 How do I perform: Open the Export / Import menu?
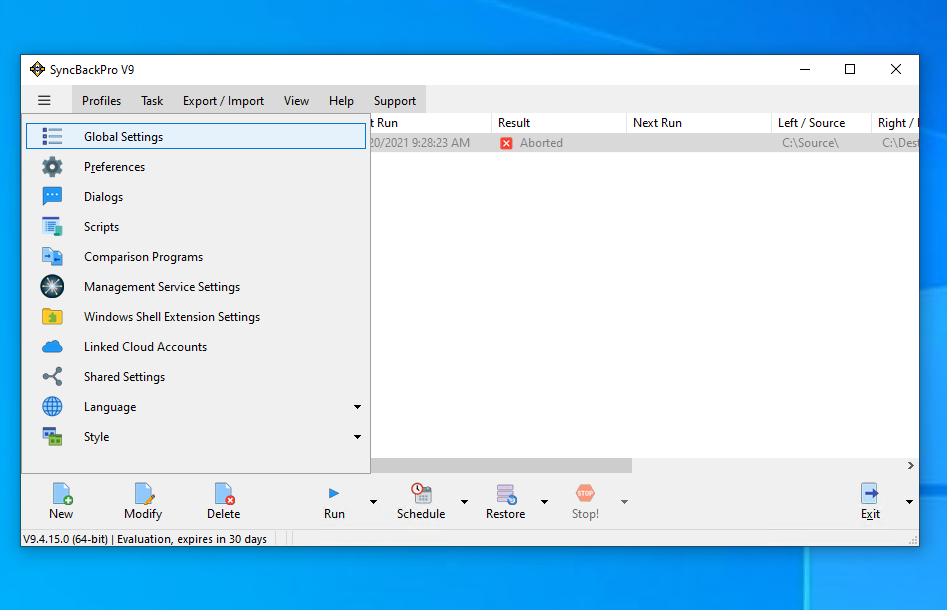tap(223, 101)
